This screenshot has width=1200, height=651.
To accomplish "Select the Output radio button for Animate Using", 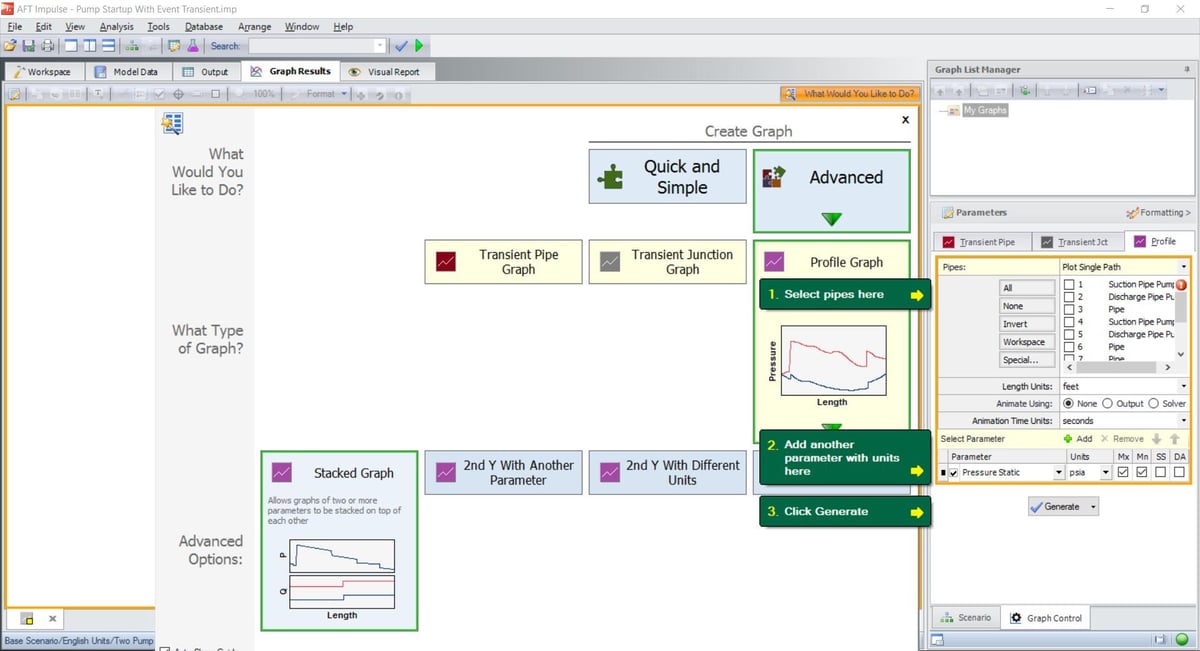I will coord(1106,403).
